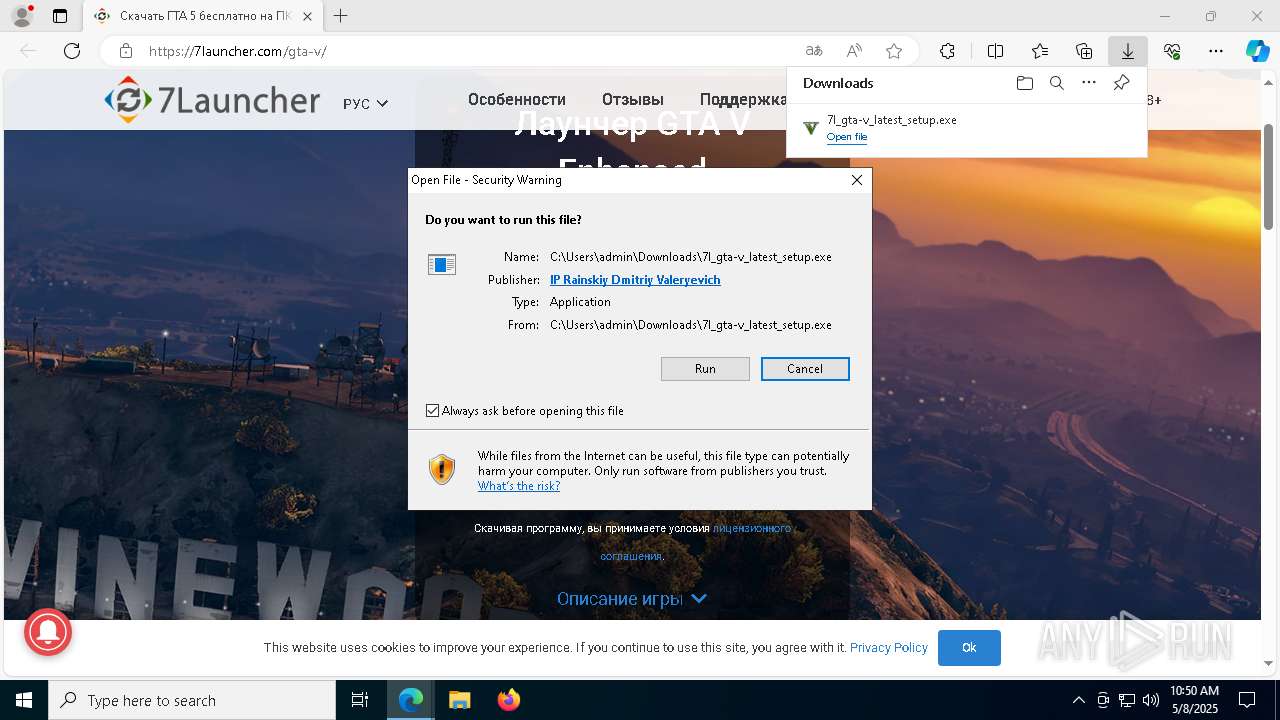Click the network tray icon

[1127, 700]
